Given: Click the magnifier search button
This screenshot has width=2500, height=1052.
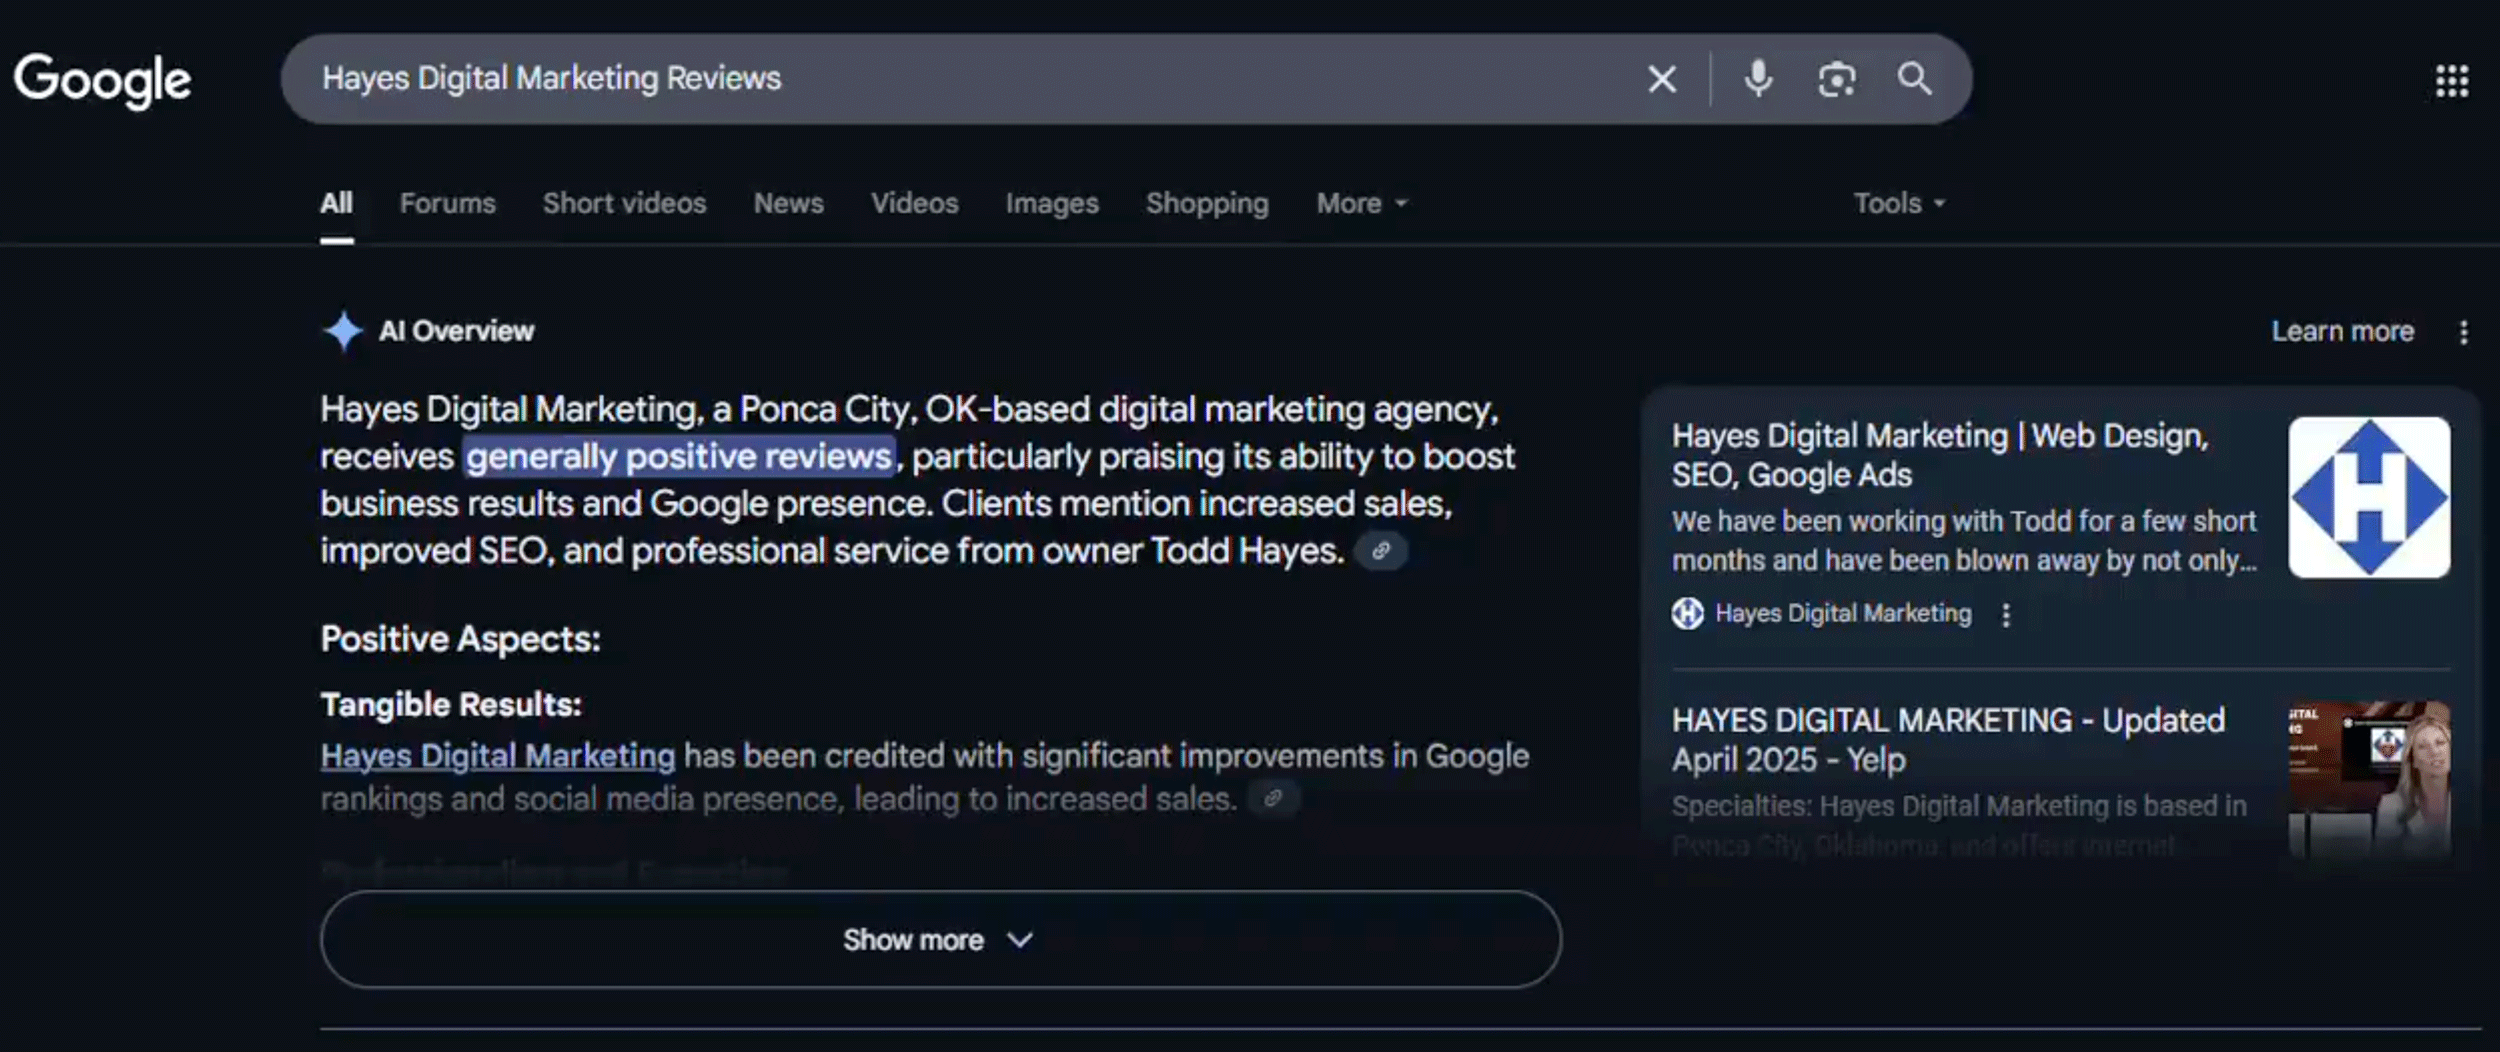Looking at the screenshot, I should click(x=1914, y=79).
